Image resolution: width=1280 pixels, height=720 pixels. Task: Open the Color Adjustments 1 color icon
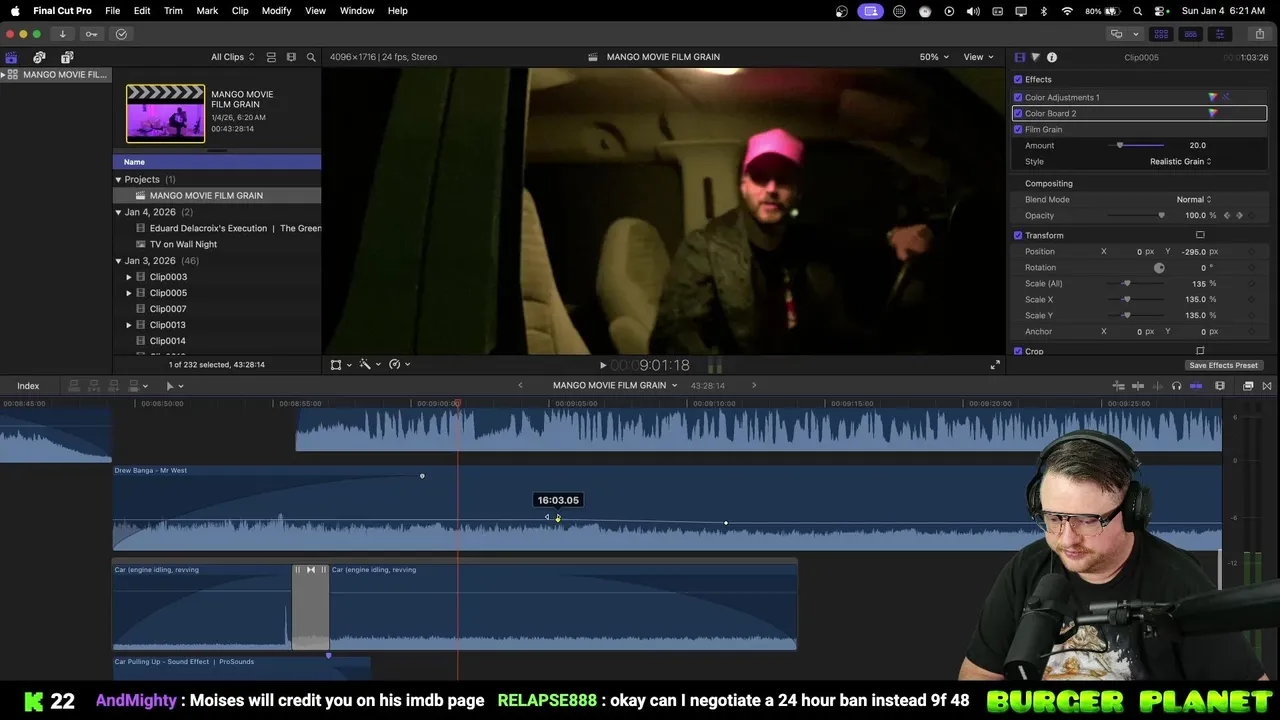tap(1213, 97)
